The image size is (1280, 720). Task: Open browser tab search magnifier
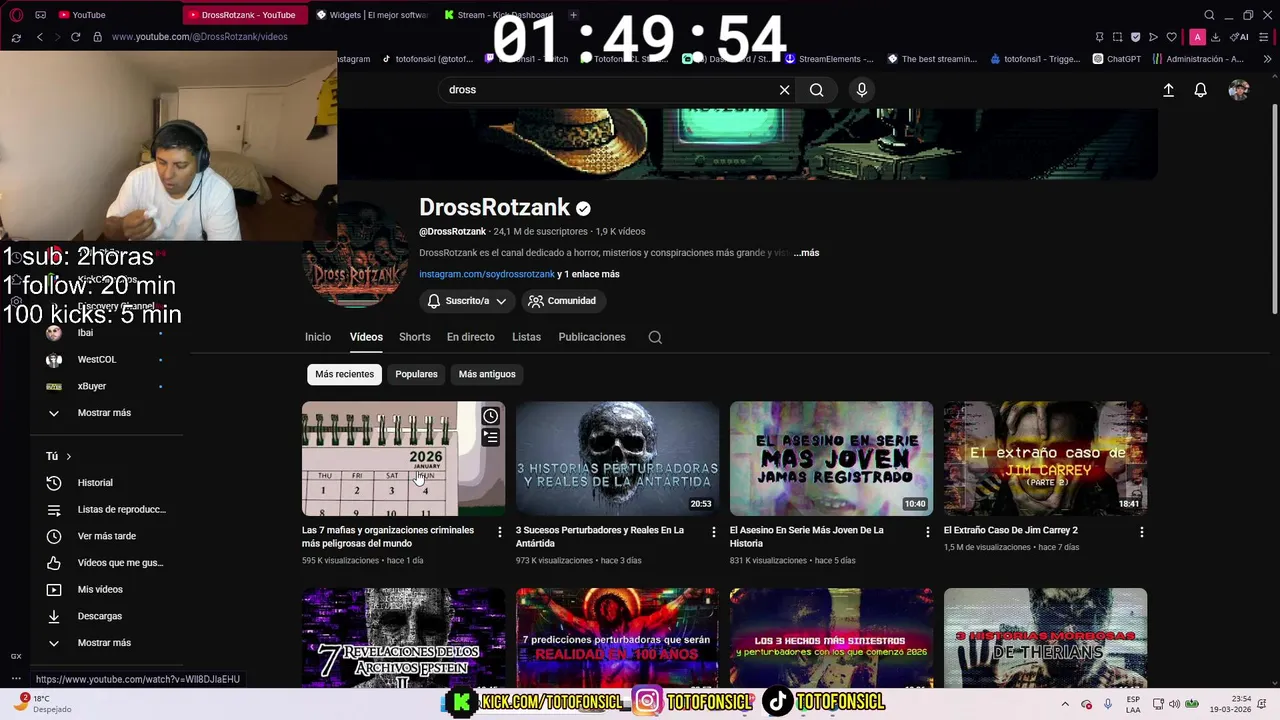click(x=1209, y=15)
